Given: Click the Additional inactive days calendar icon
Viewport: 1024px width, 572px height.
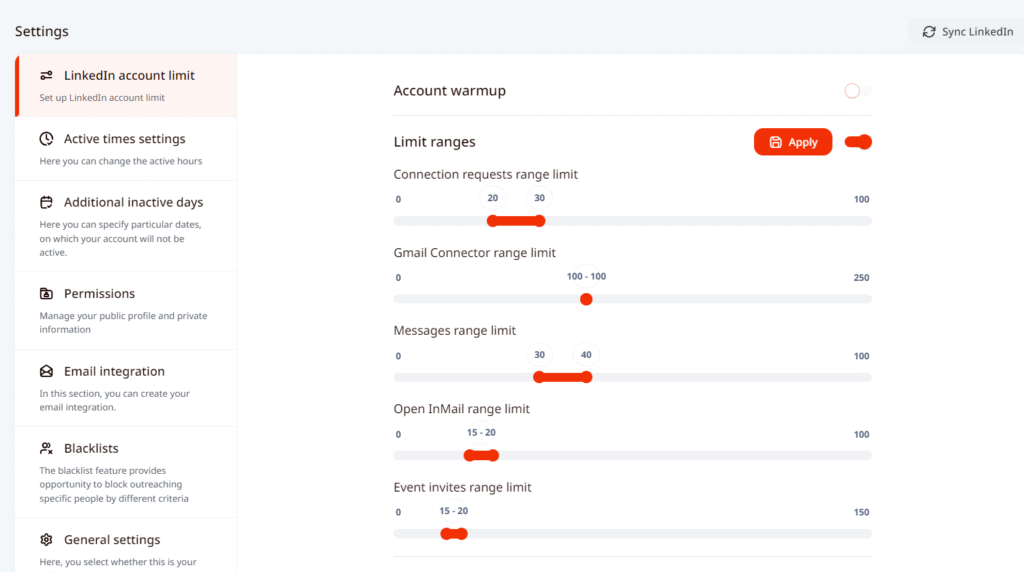Looking at the screenshot, I should [46, 202].
